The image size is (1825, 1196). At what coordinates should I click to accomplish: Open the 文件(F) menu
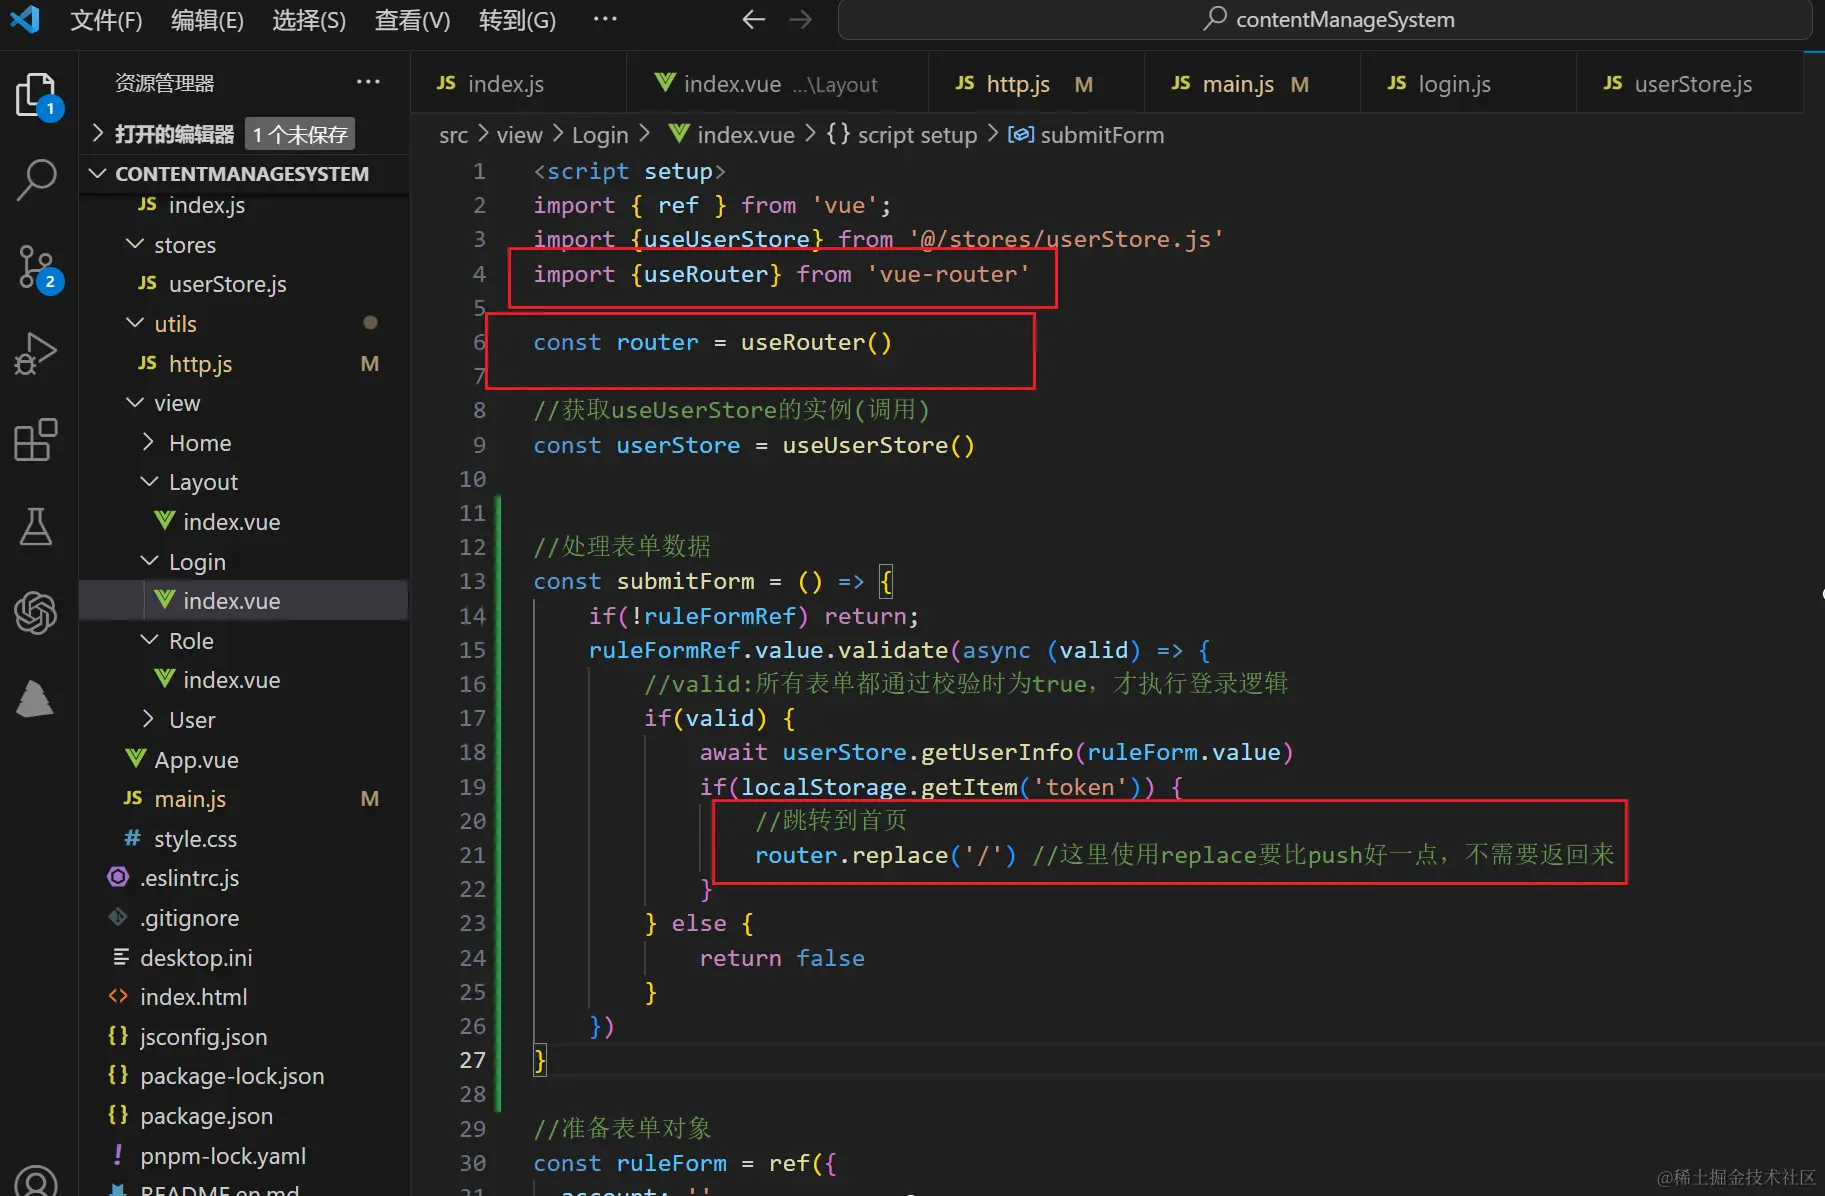(x=106, y=20)
